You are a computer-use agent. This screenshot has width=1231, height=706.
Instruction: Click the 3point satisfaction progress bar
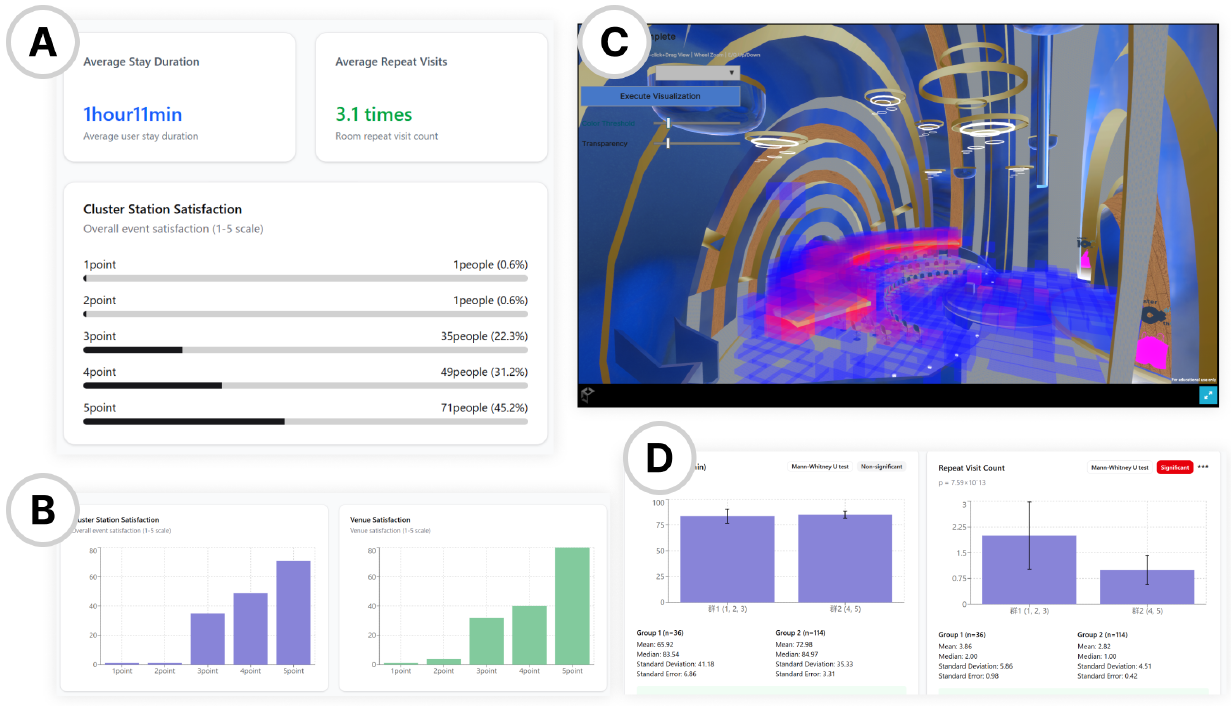click(305, 350)
